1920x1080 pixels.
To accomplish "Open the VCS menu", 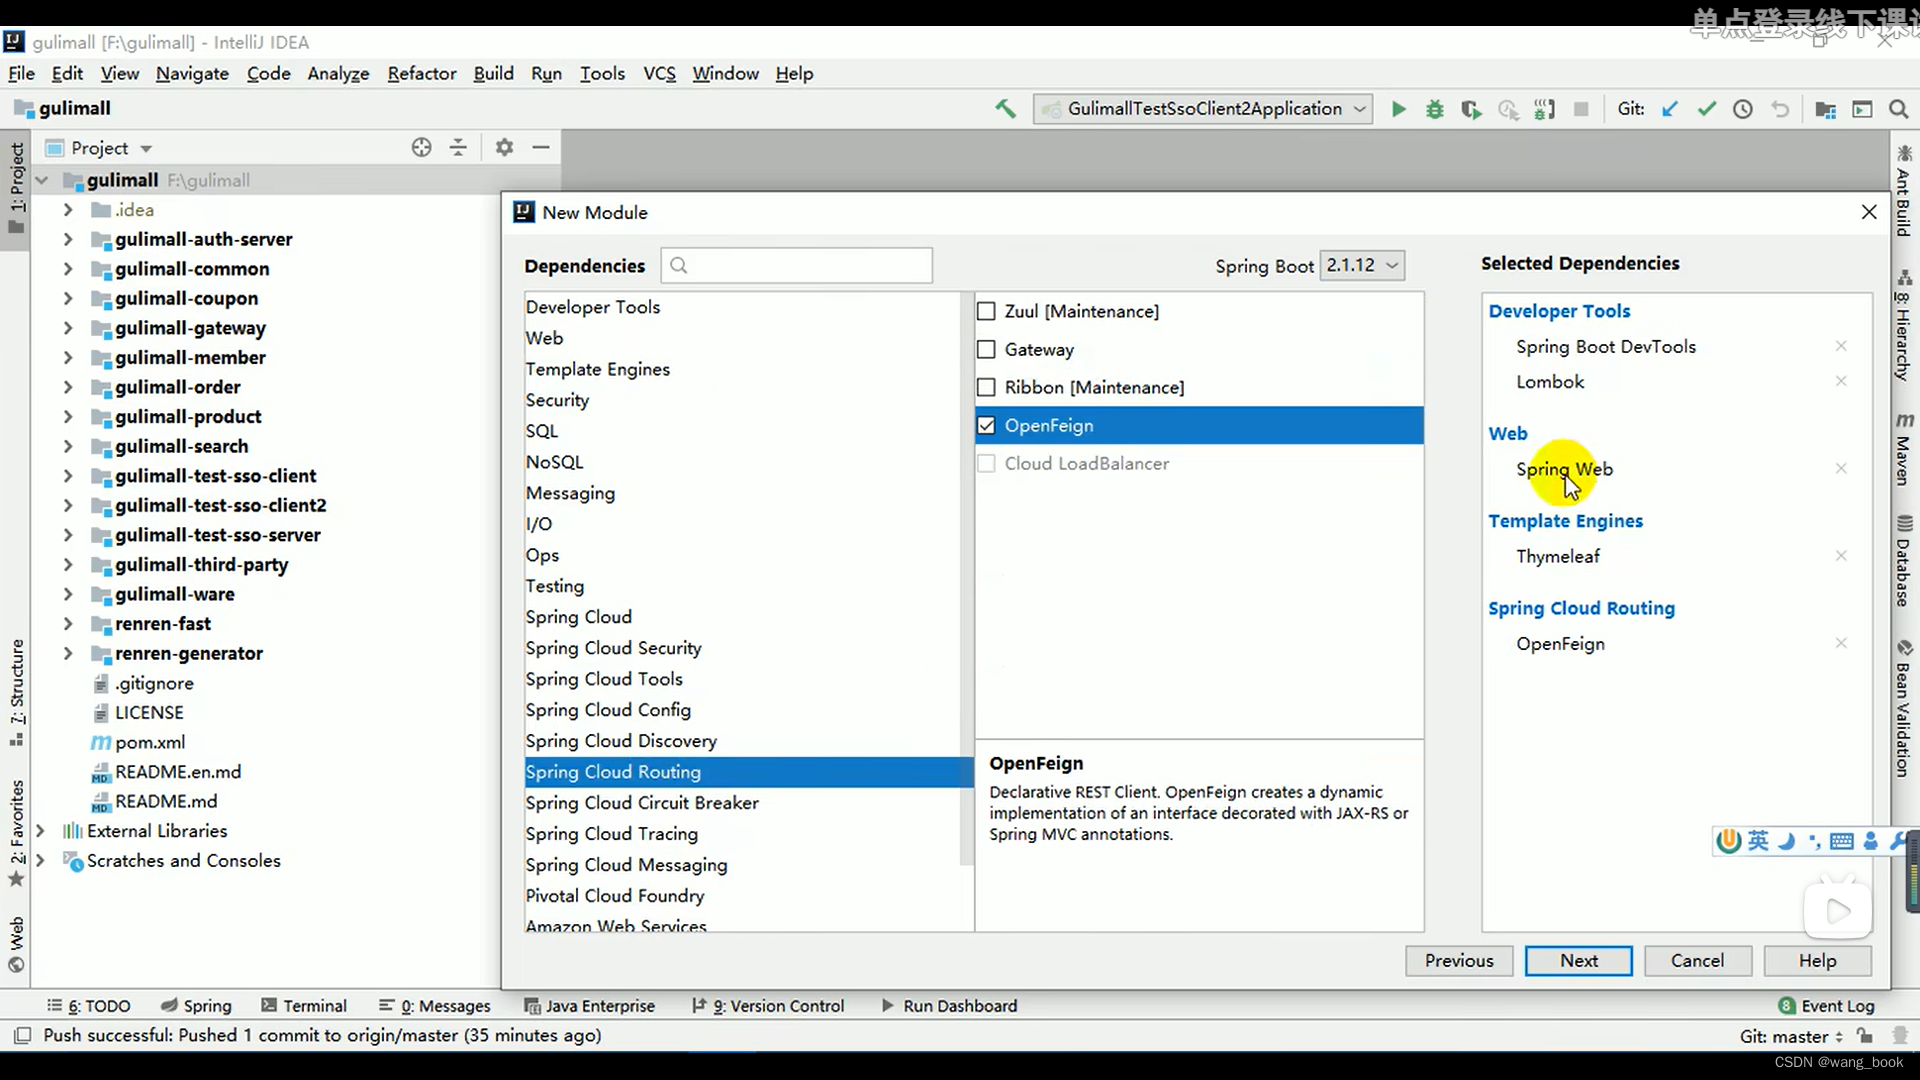I will (659, 73).
